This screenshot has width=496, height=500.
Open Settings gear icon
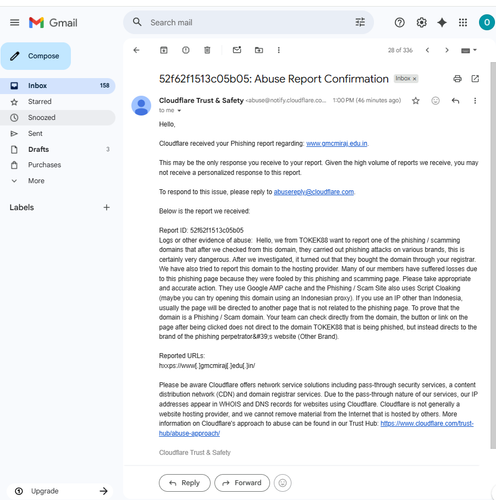(421, 22)
